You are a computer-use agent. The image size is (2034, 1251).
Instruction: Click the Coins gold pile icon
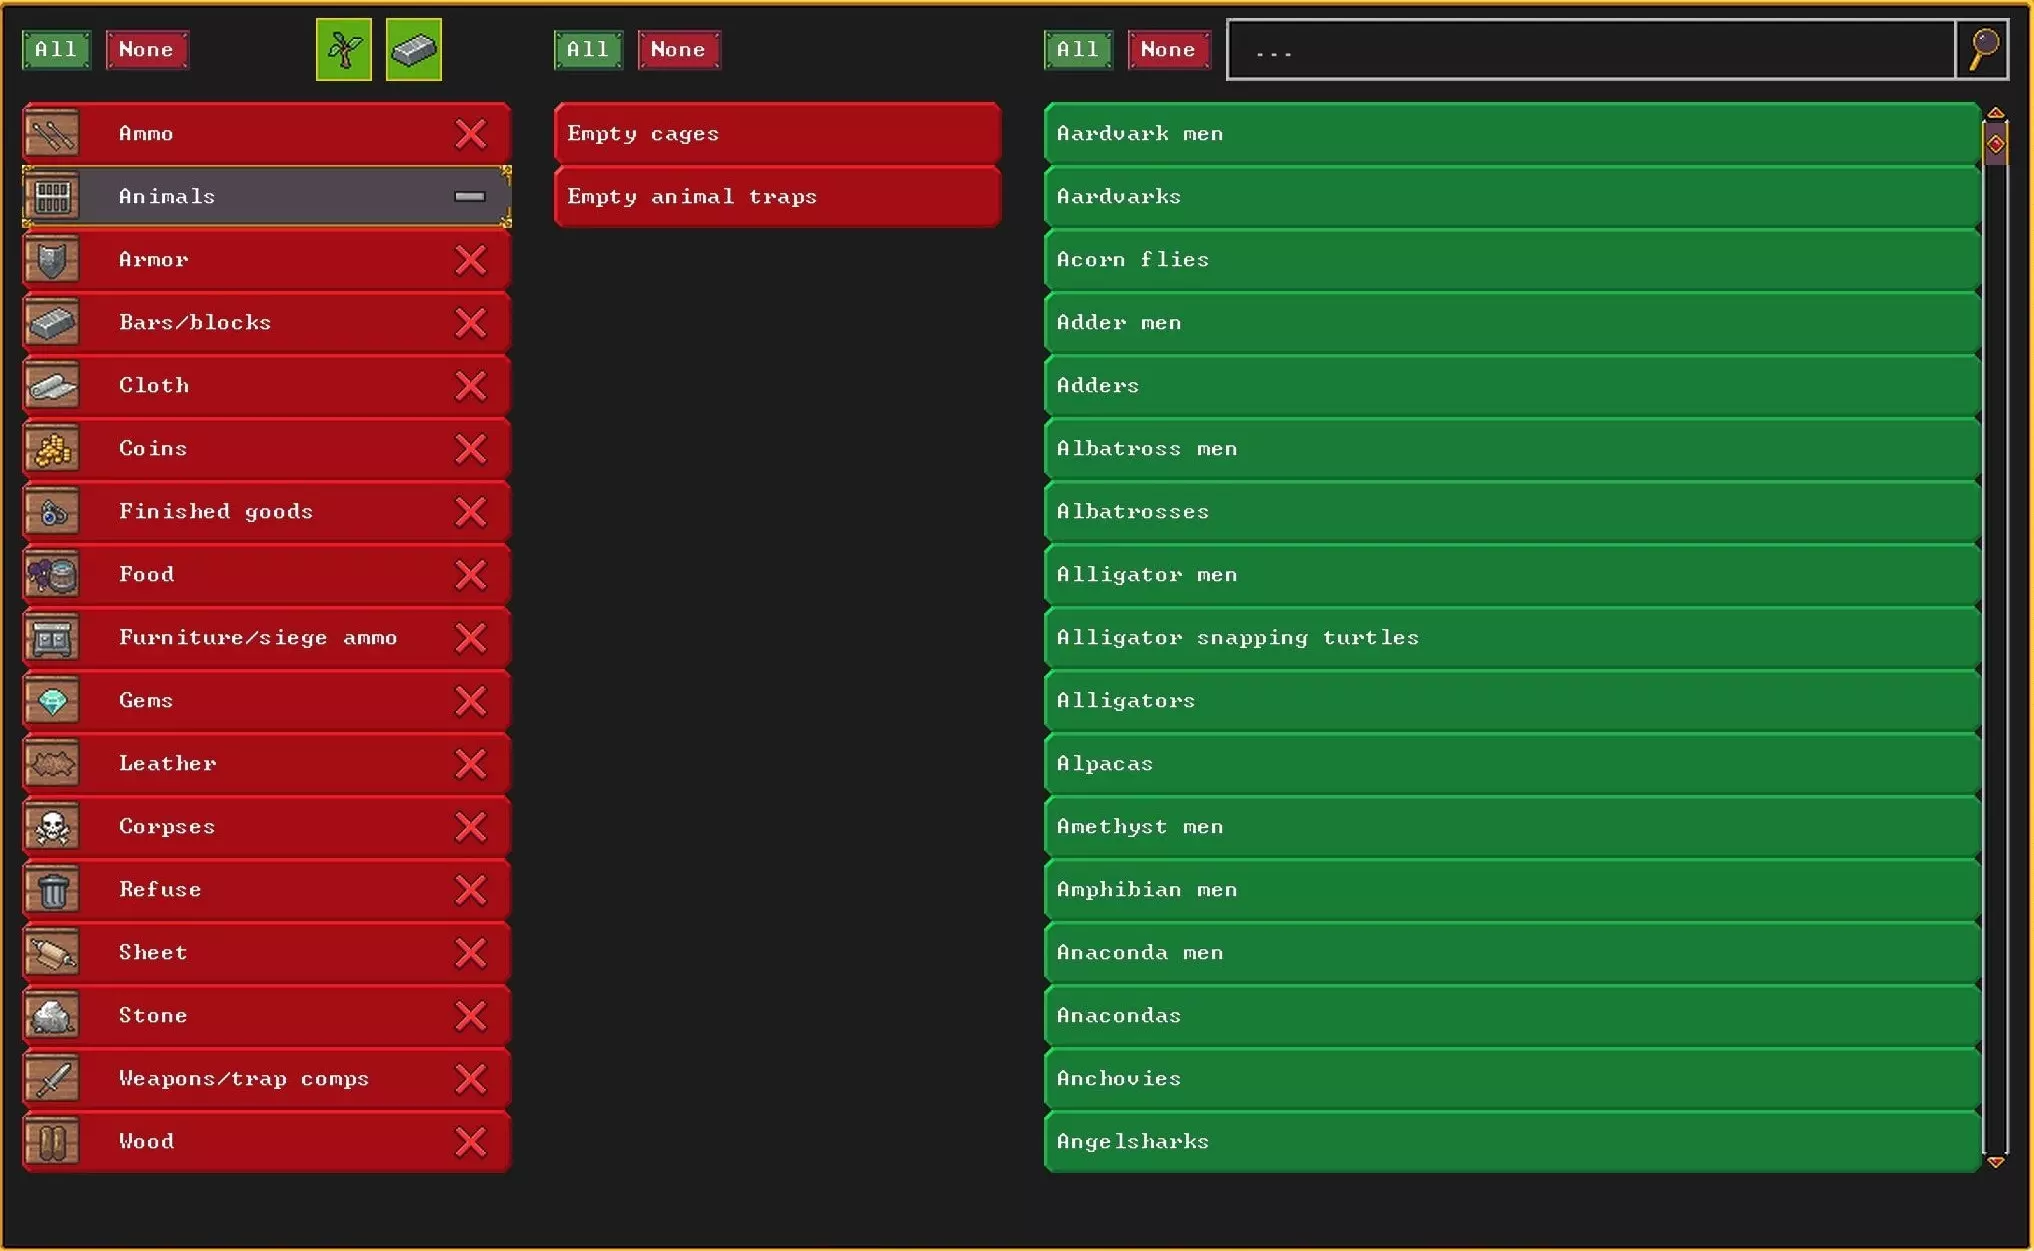coord(52,449)
